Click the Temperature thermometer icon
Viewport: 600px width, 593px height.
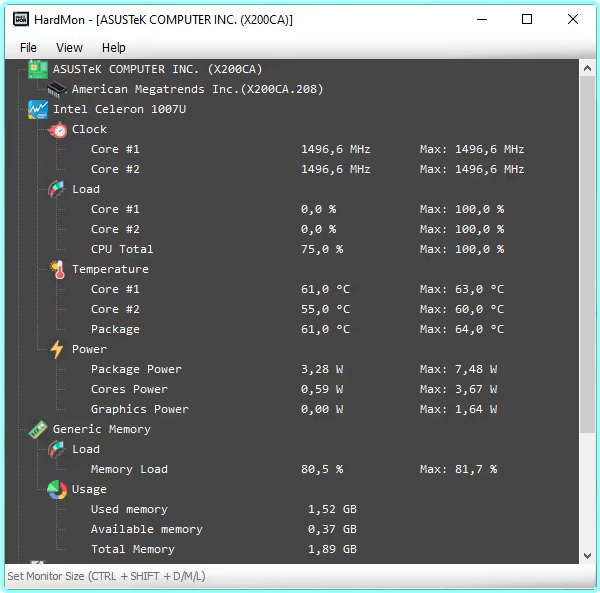(x=58, y=269)
